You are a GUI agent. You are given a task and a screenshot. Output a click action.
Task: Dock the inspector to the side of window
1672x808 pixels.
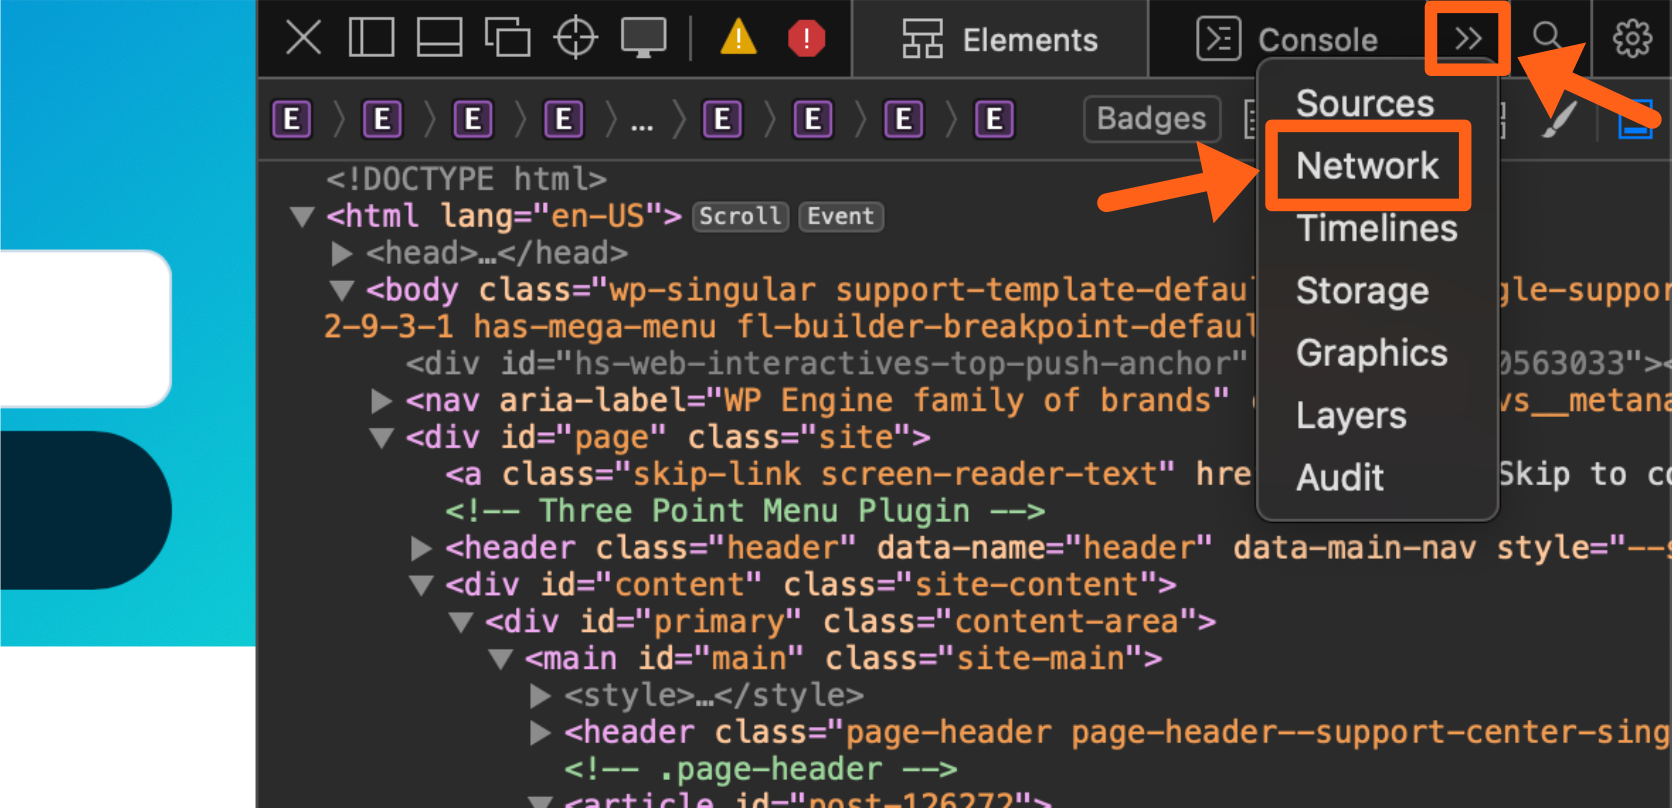click(x=371, y=39)
